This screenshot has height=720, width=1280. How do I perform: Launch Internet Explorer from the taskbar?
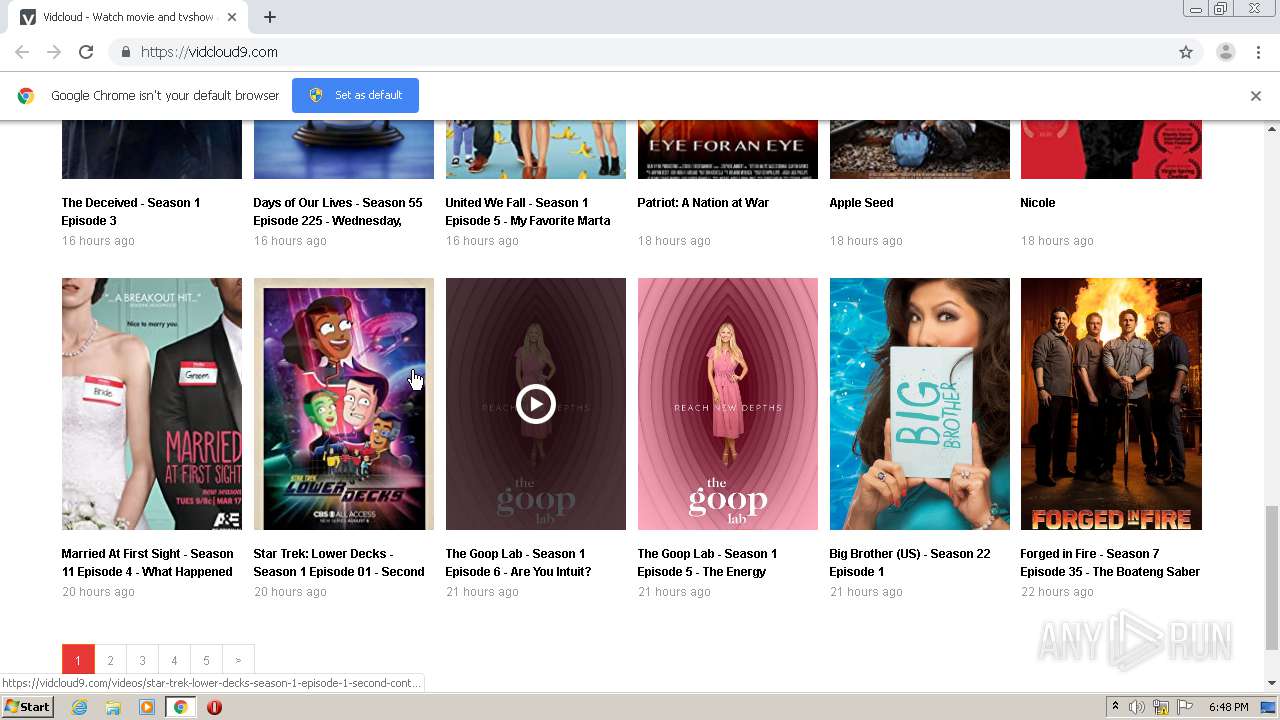pyautogui.click(x=80, y=707)
